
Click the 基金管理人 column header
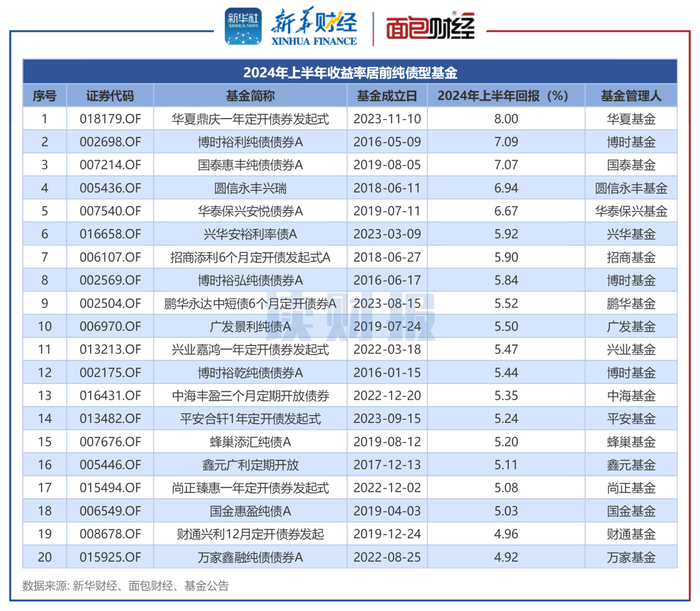tap(631, 96)
